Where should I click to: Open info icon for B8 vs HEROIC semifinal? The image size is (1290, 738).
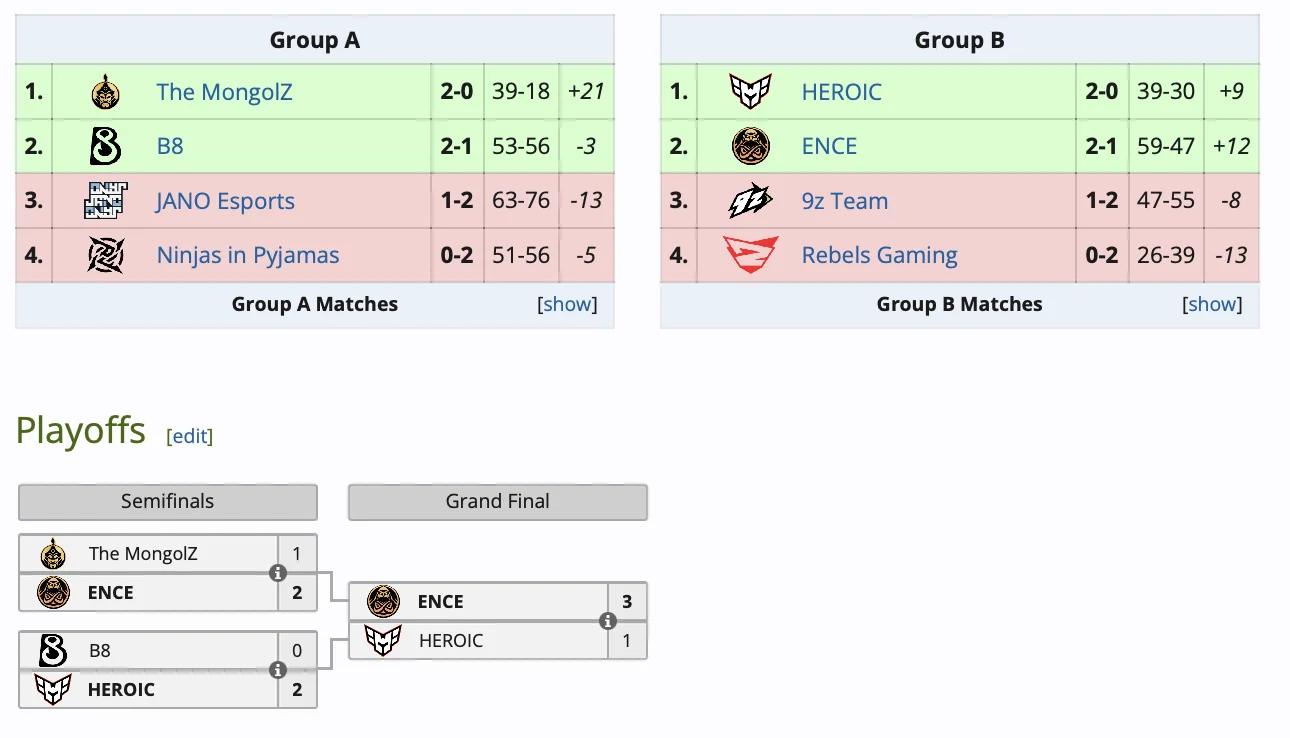[x=278, y=670]
